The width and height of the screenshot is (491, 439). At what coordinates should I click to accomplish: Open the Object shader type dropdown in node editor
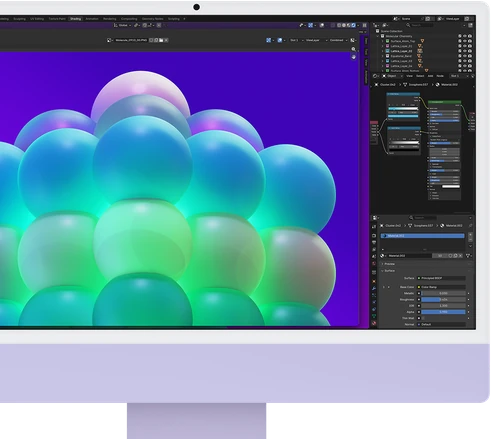[x=392, y=76]
